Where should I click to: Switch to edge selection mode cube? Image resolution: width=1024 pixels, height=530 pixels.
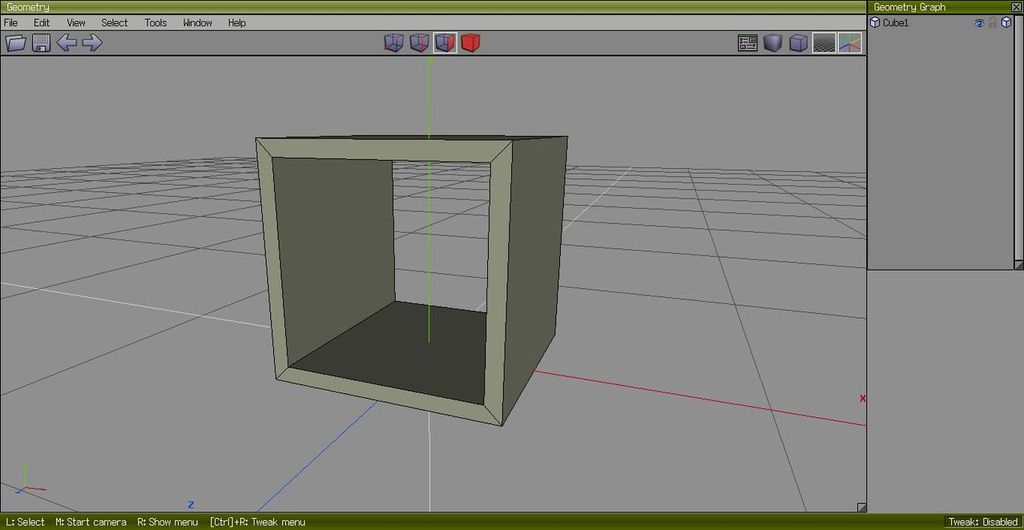(x=419, y=43)
